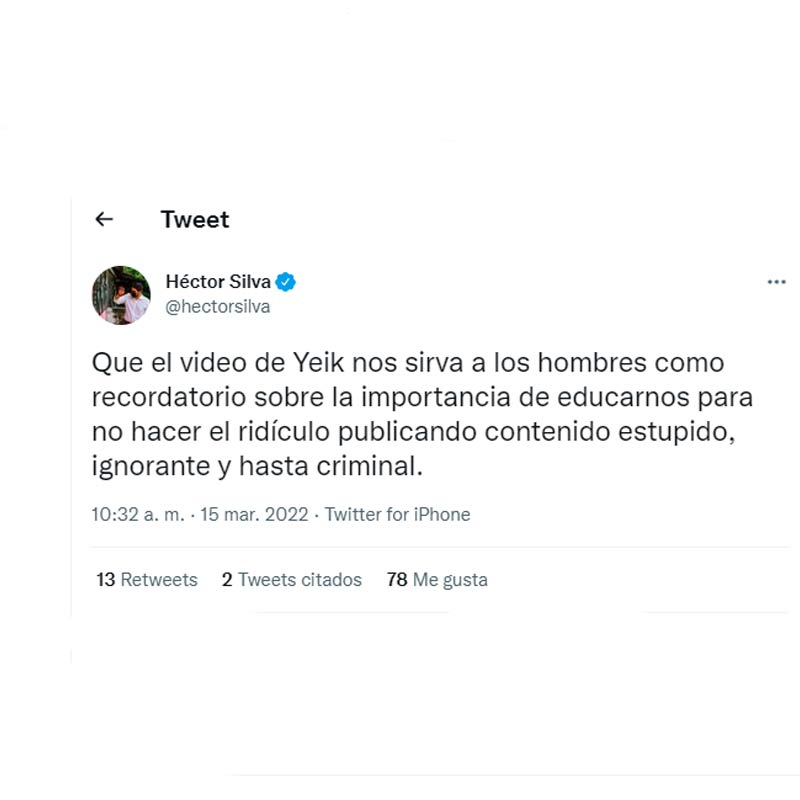Click the 15 mar. 2022 date
The height and width of the screenshot is (800, 800).
coord(254,514)
